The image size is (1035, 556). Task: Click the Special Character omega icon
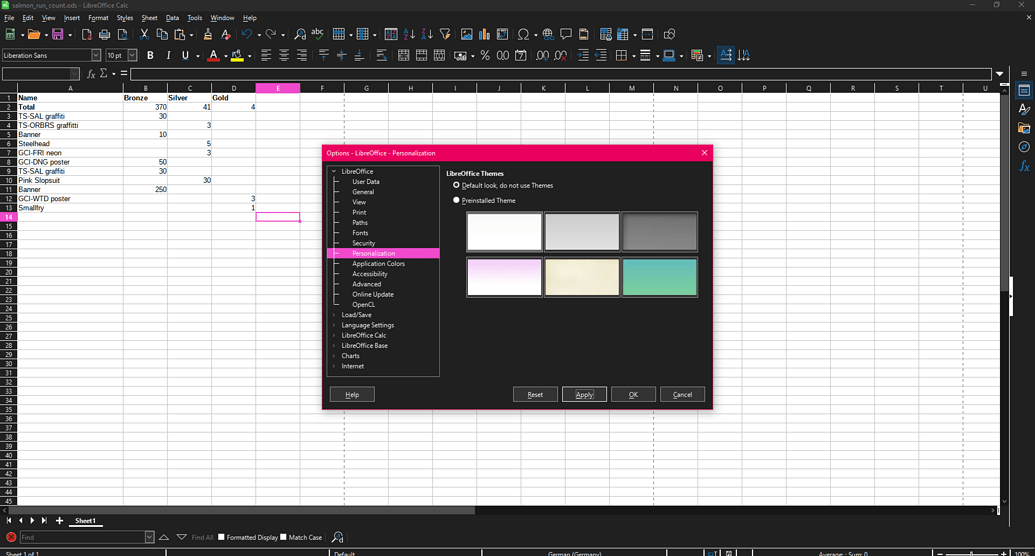[x=523, y=34]
